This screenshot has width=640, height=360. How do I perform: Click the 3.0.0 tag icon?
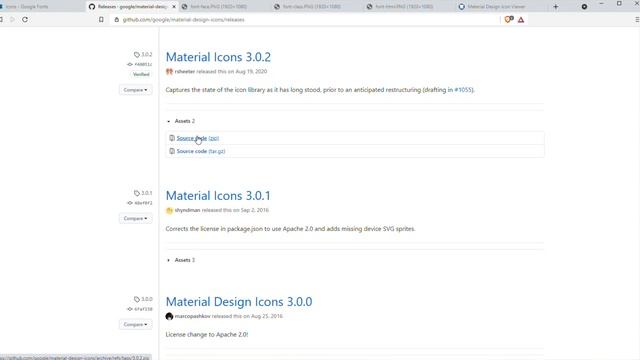[x=137, y=299]
